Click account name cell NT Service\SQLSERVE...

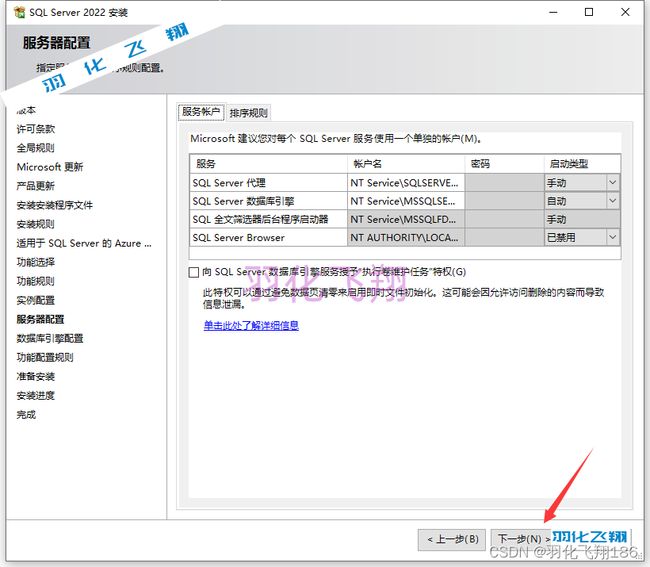pyautogui.click(x=405, y=183)
